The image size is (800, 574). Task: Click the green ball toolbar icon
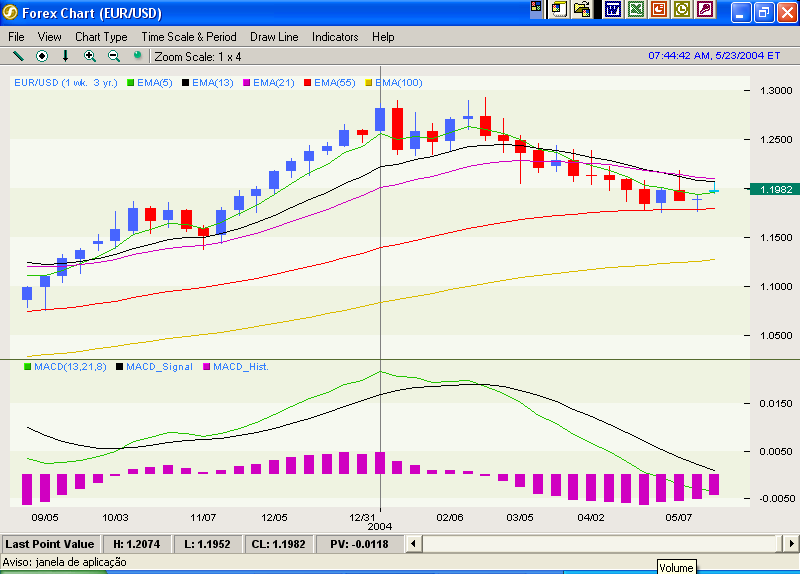coord(137,55)
